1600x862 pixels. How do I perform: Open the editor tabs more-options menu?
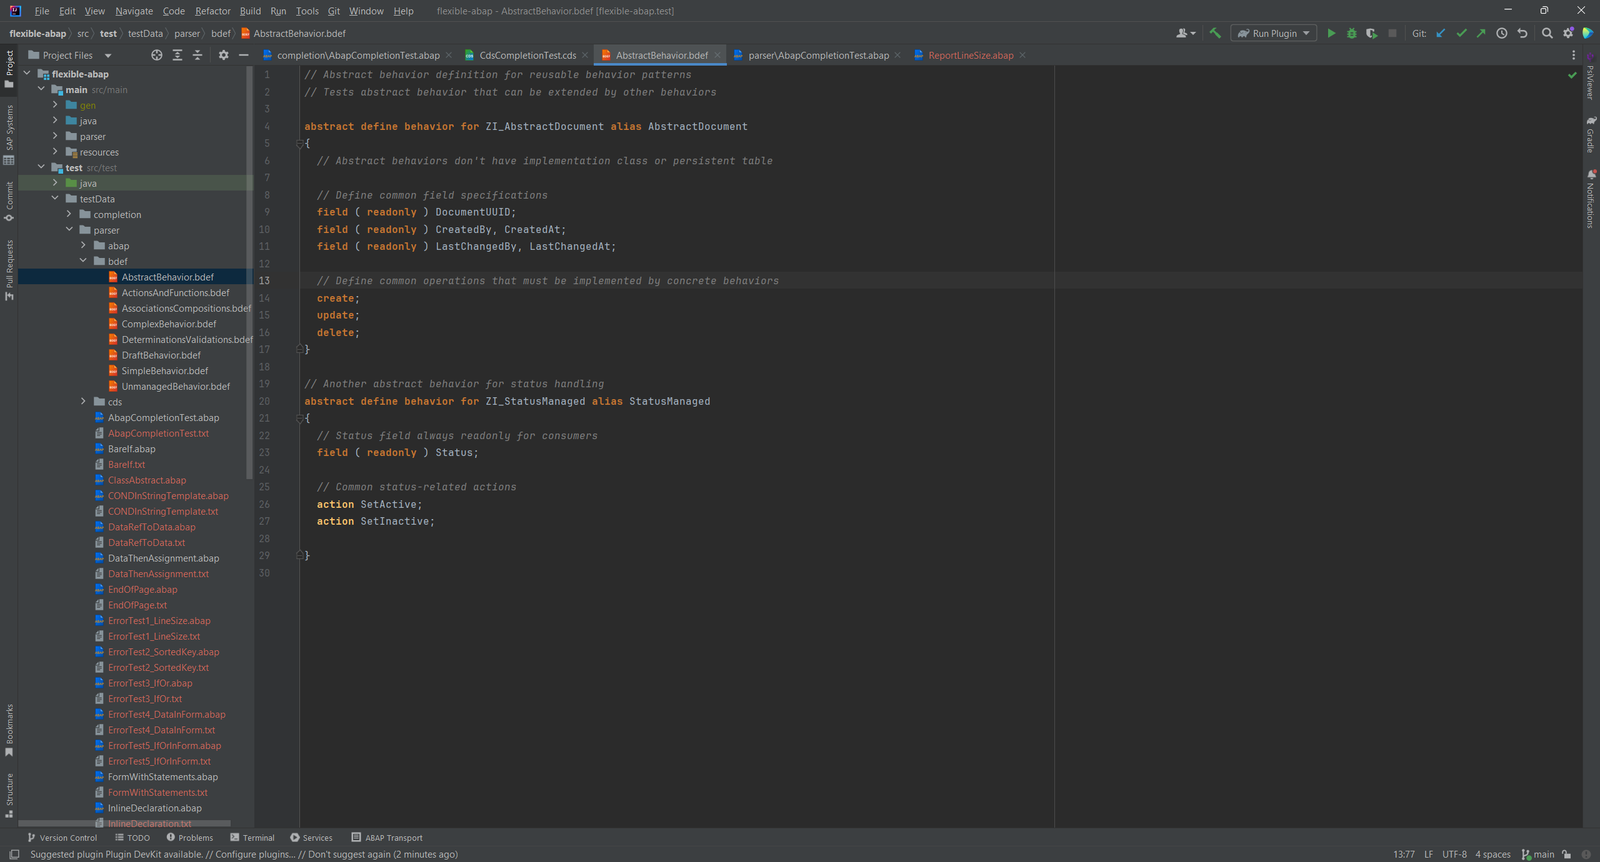click(x=1573, y=55)
